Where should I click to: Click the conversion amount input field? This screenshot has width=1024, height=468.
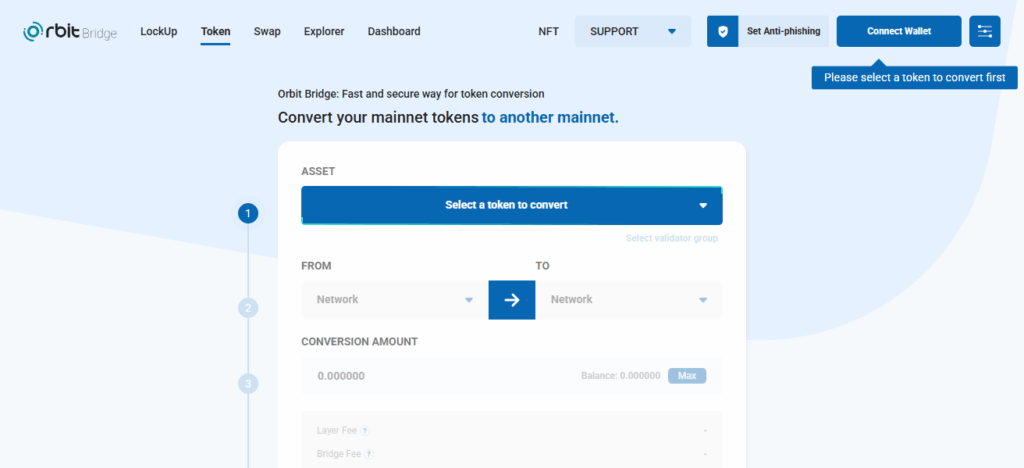512,376
